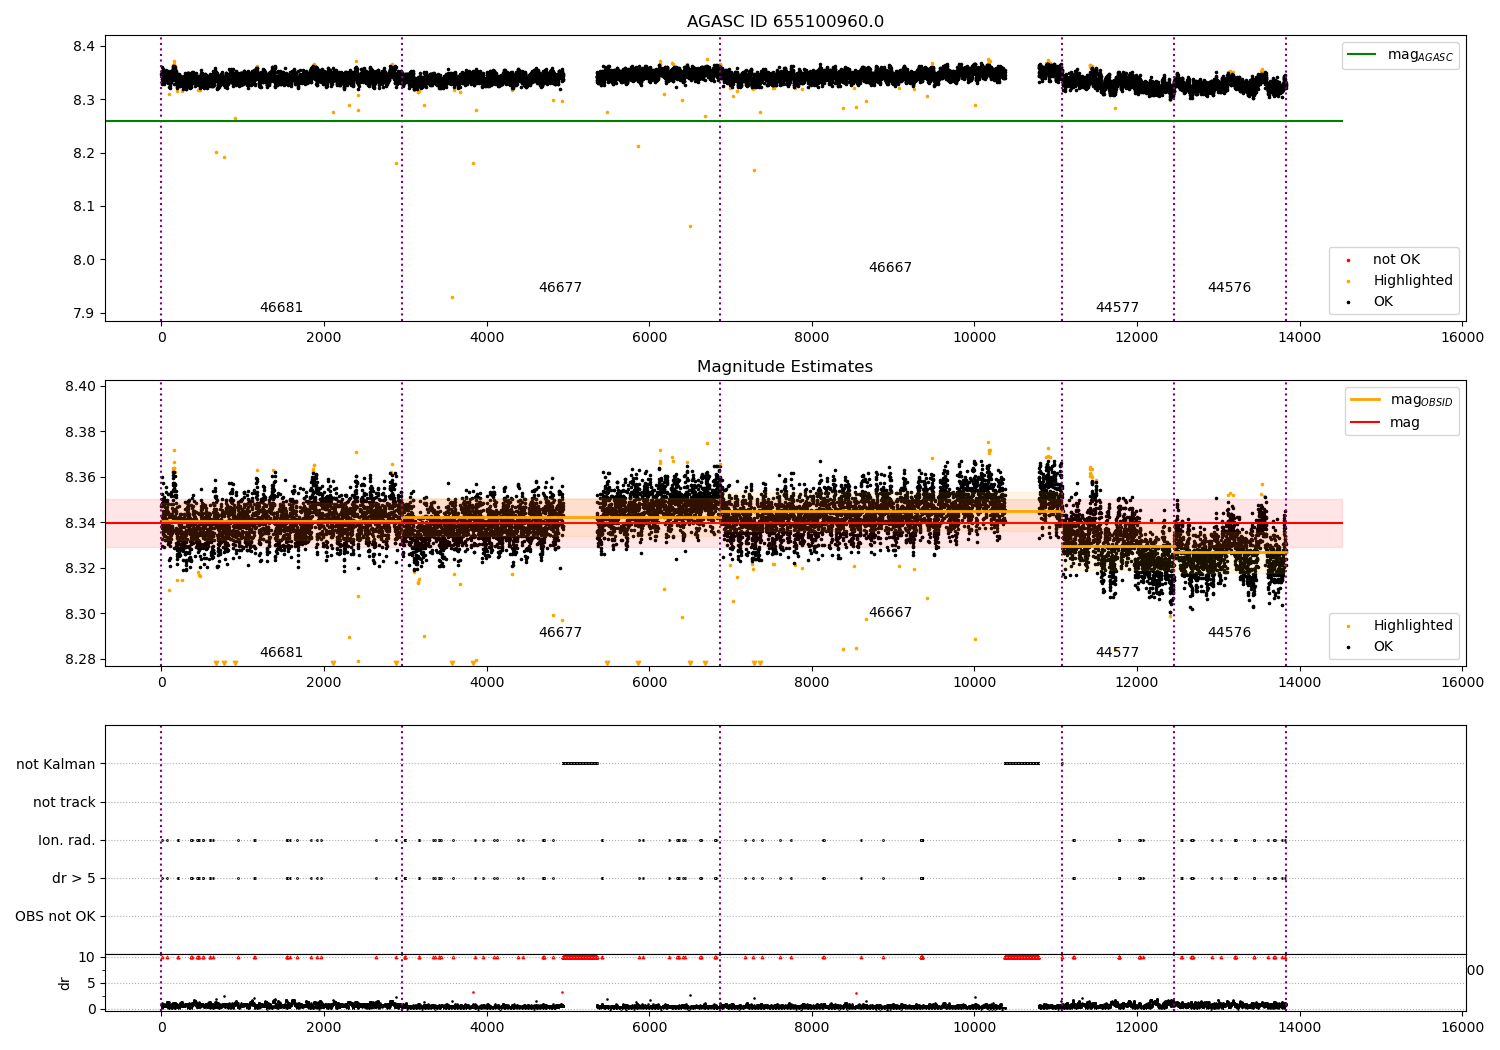
Task: Click the 'Ion. rad.' row label
Action: pos(67,841)
